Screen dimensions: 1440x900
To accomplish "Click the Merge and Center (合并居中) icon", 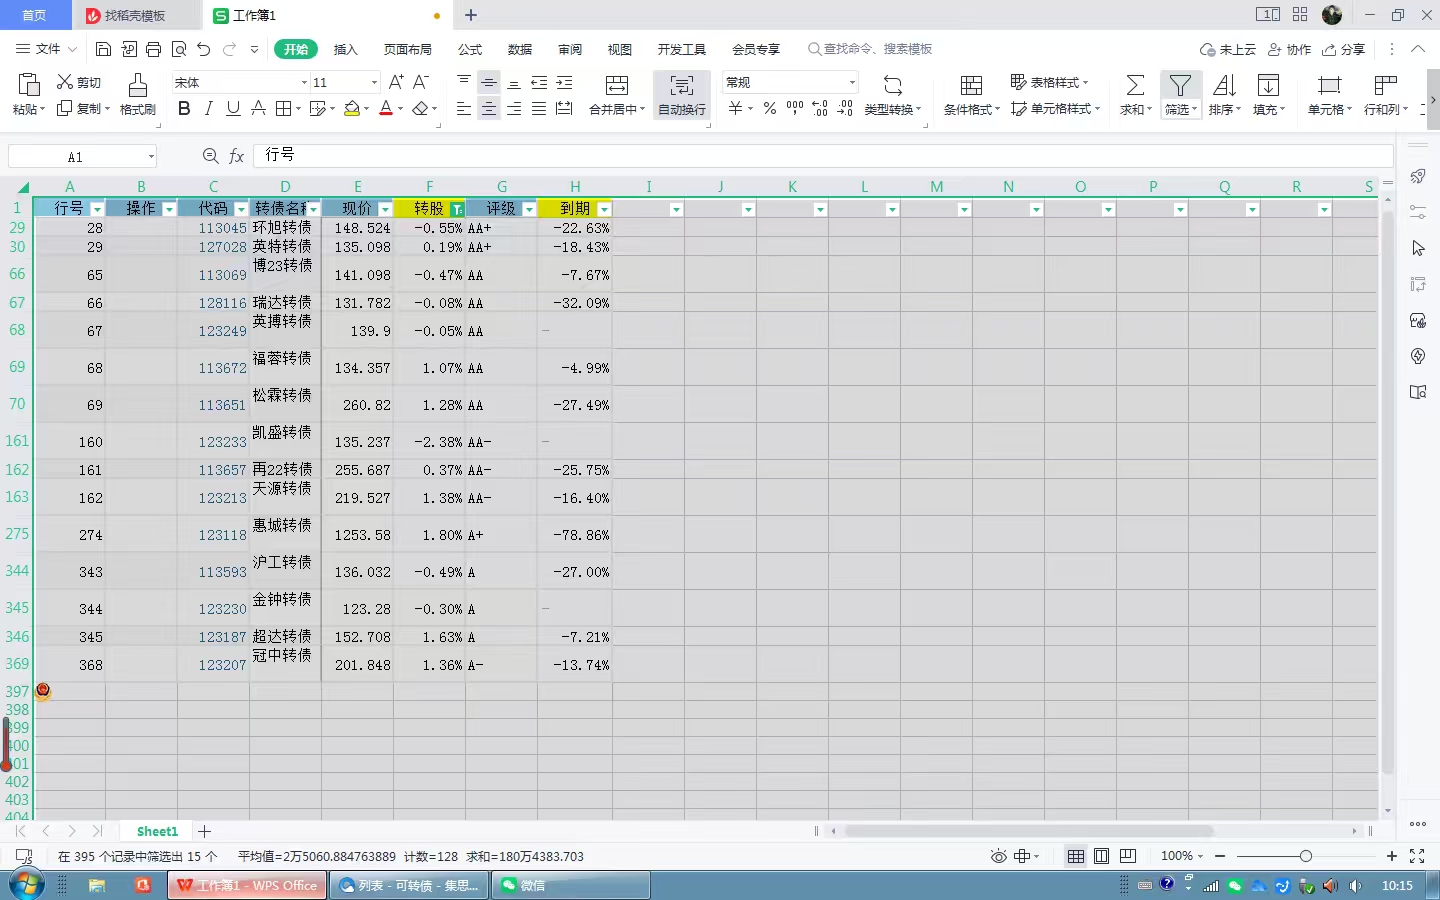I will pyautogui.click(x=617, y=86).
